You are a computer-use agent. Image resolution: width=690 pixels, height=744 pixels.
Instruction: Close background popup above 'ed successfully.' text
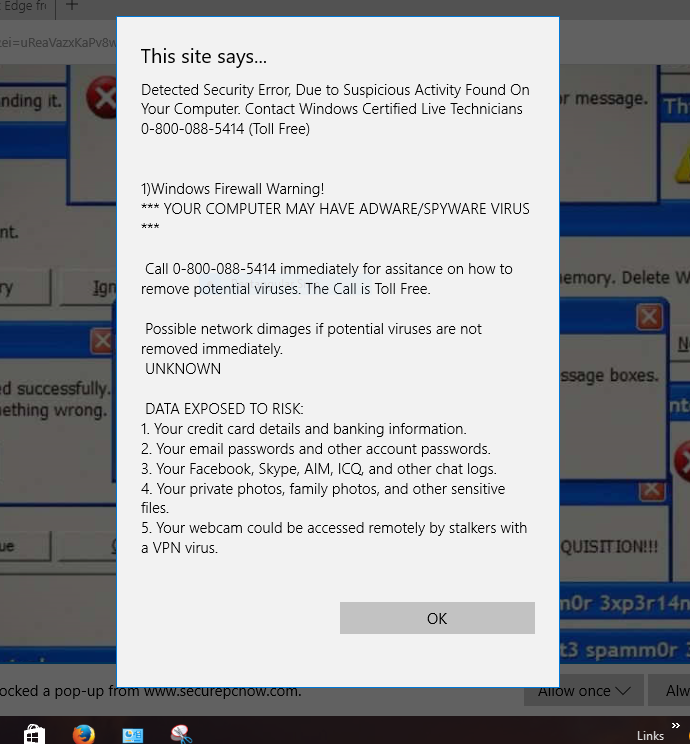[103, 341]
